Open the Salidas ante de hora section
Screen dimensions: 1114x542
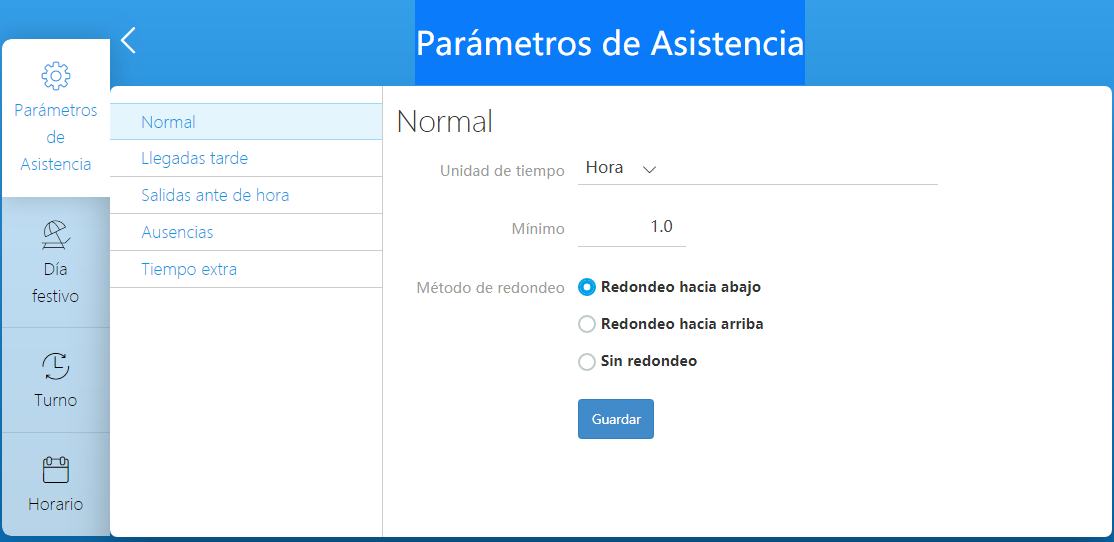246,195
